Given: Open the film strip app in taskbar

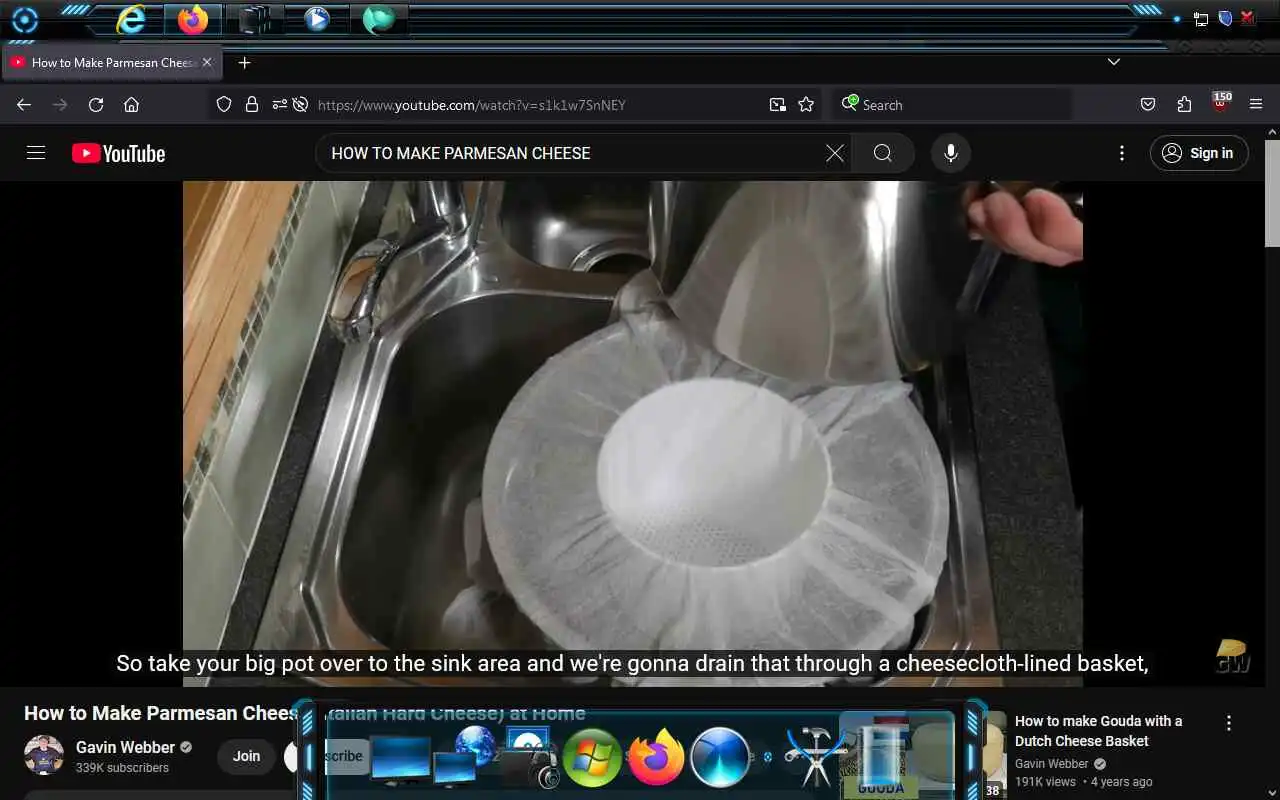Looking at the screenshot, I should (254, 19).
